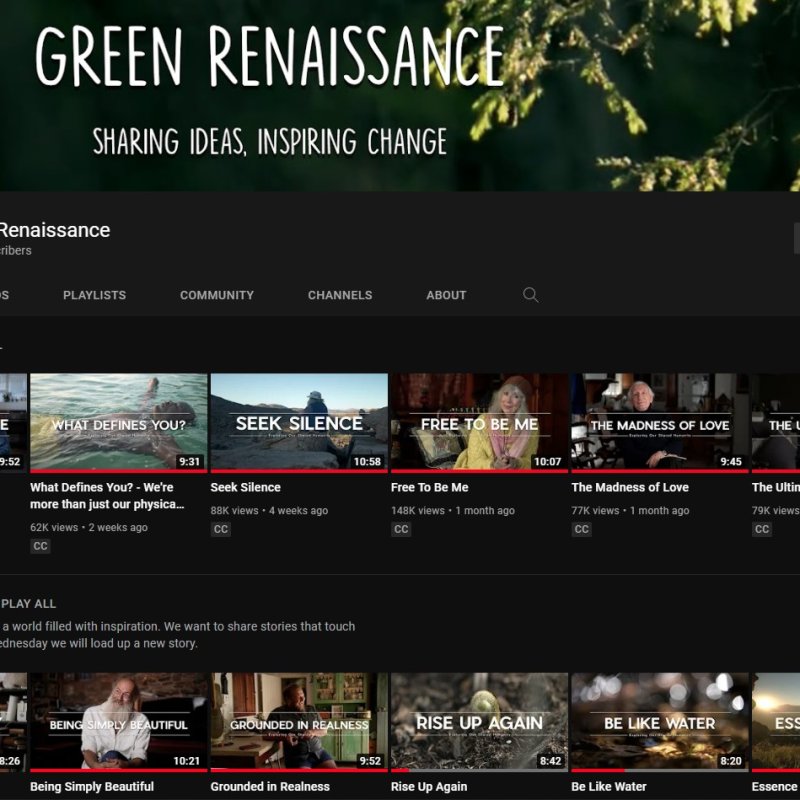Open the About tab

point(446,295)
